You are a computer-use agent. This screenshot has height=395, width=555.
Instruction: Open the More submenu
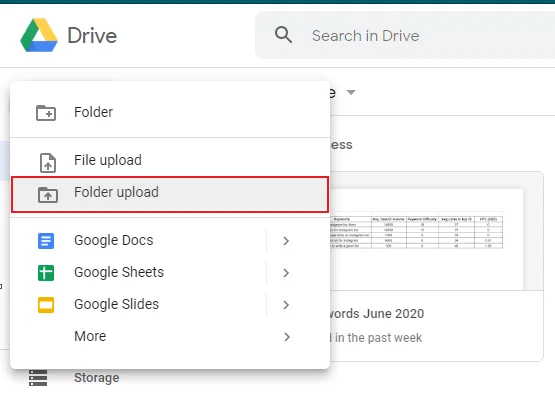point(170,336)
